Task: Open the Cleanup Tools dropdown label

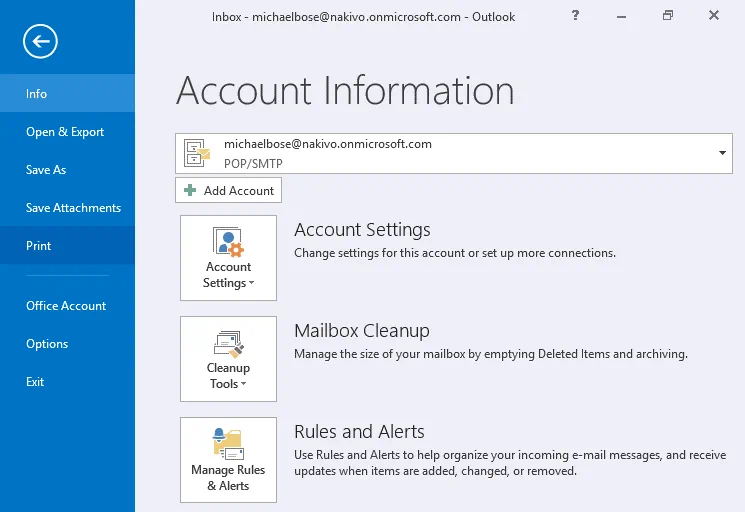Action: click(228, 376)
